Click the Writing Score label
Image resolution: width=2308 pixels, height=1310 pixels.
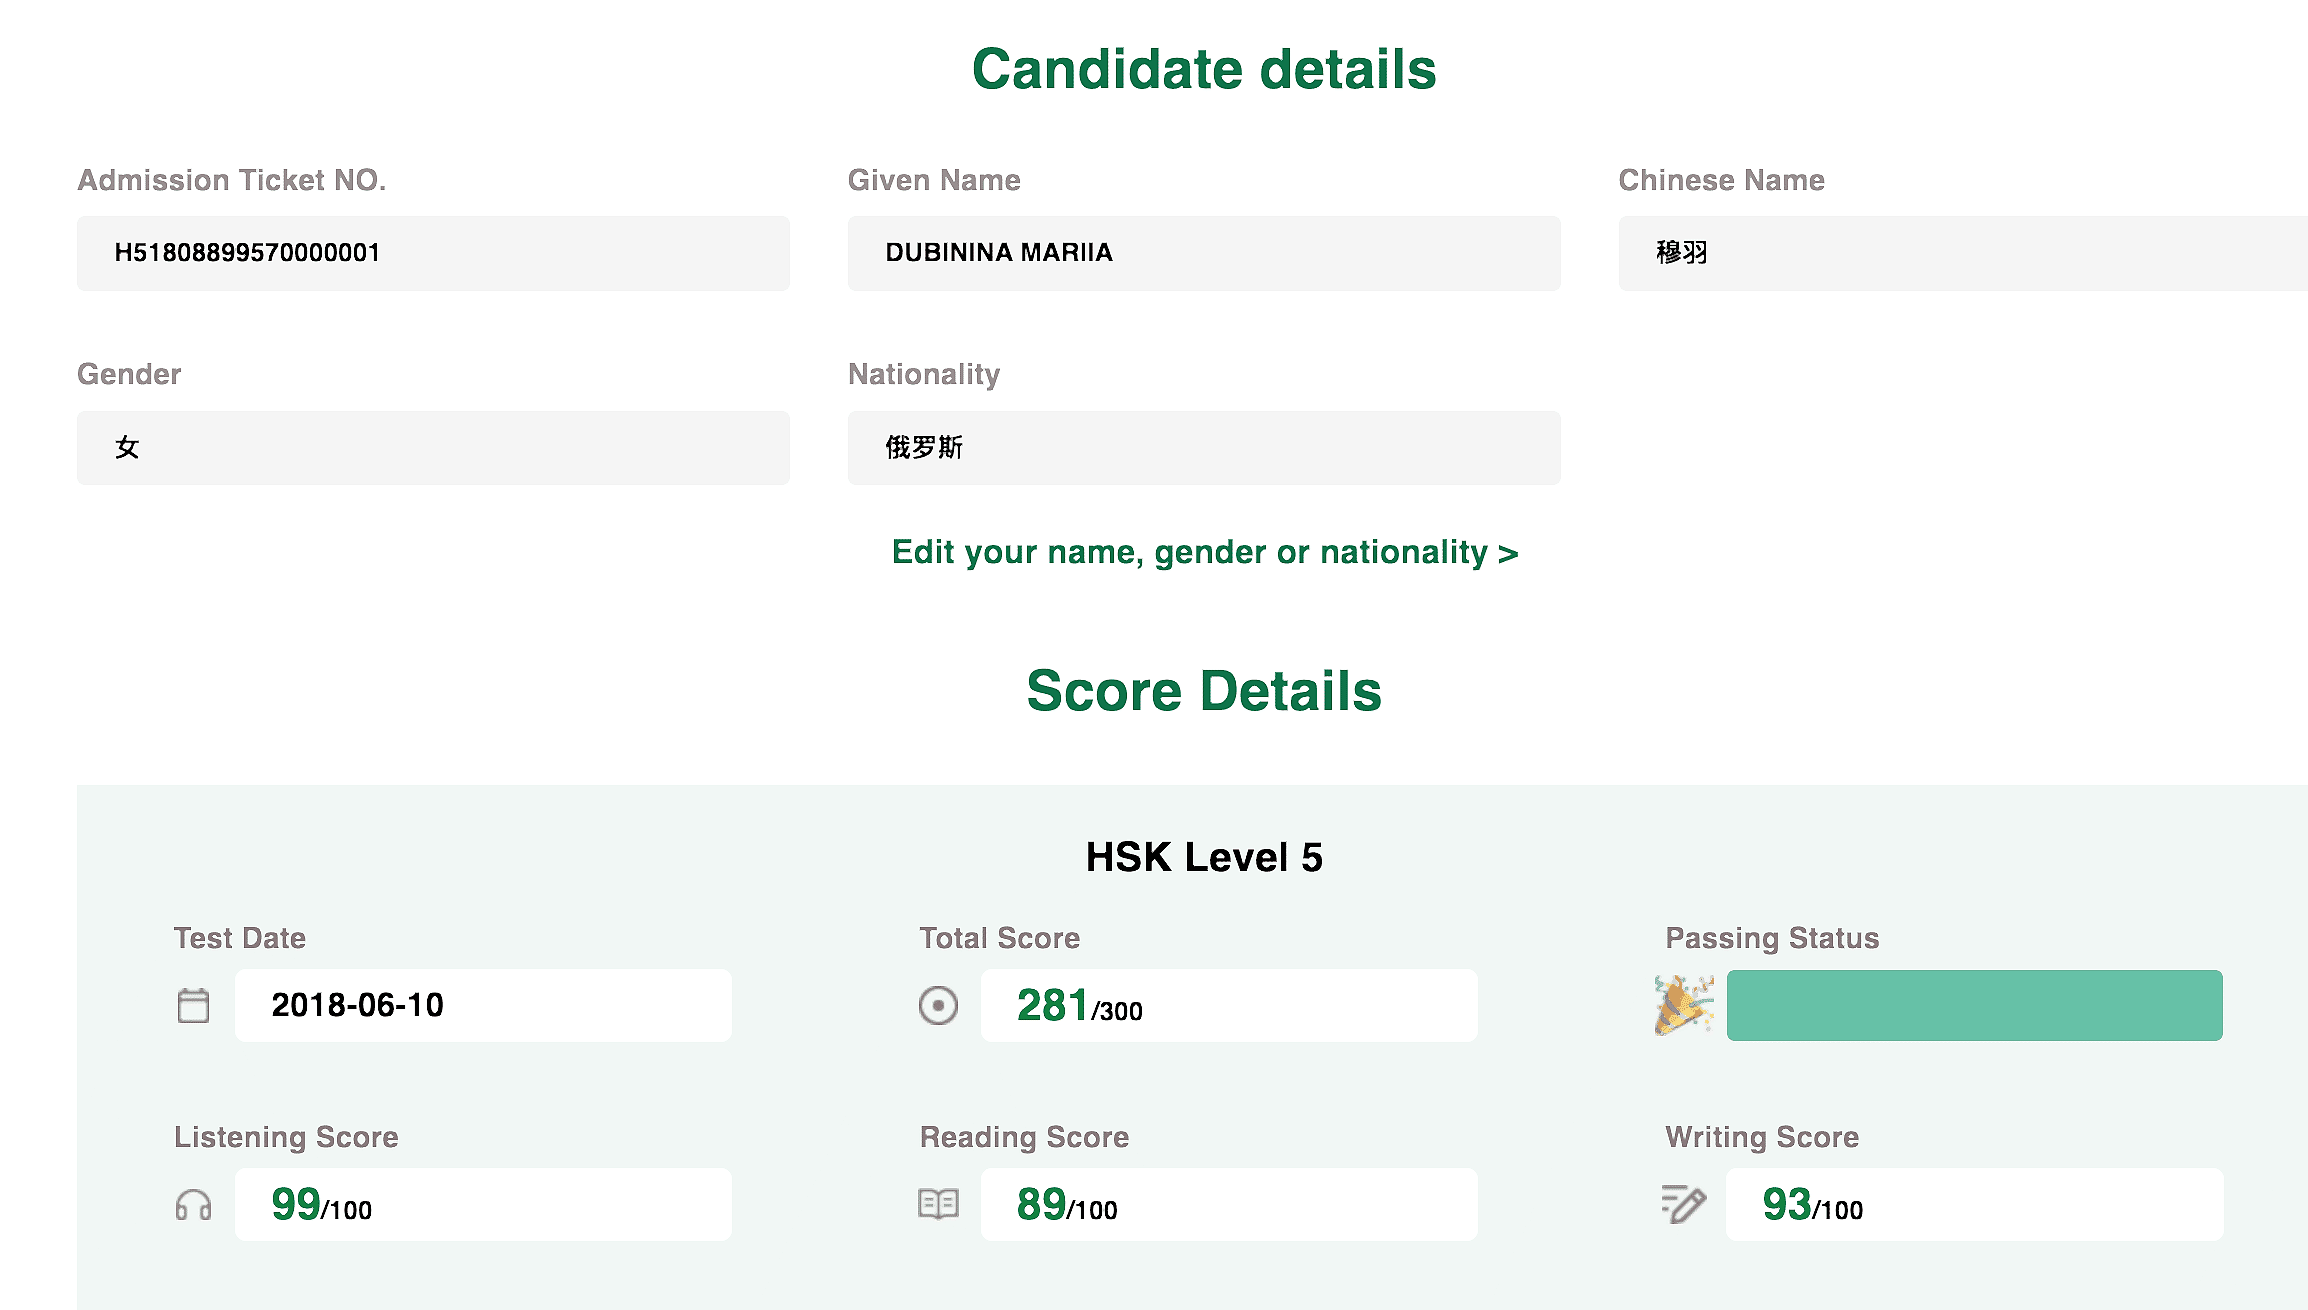click(x=1762, y=1137)
